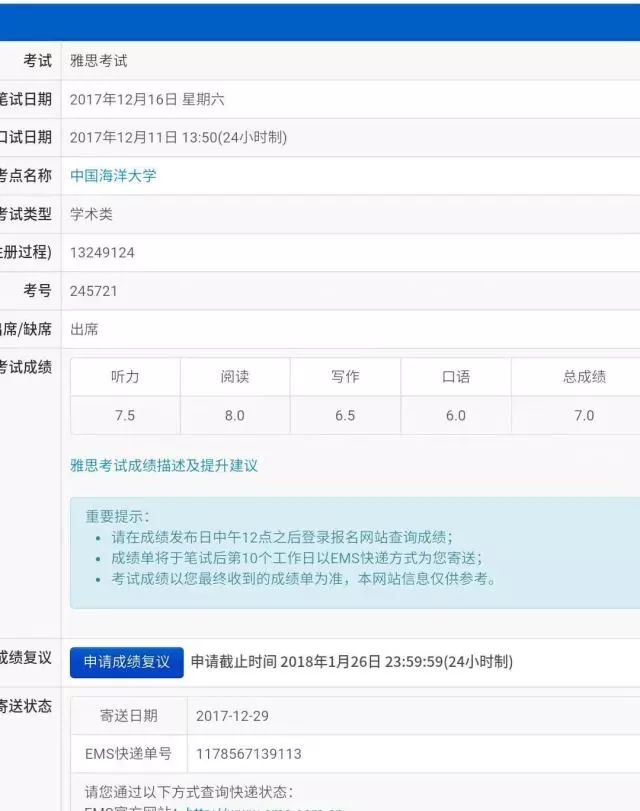Click the 成绩复议 row label
Screen dimensions: 640x811
pos(25,657)
